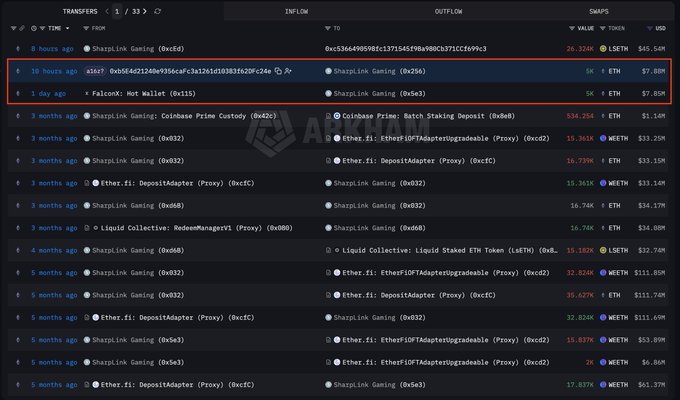
Task: Click the $34.17M USD cell
Action: pyautogui.click(x=651, y=205)
